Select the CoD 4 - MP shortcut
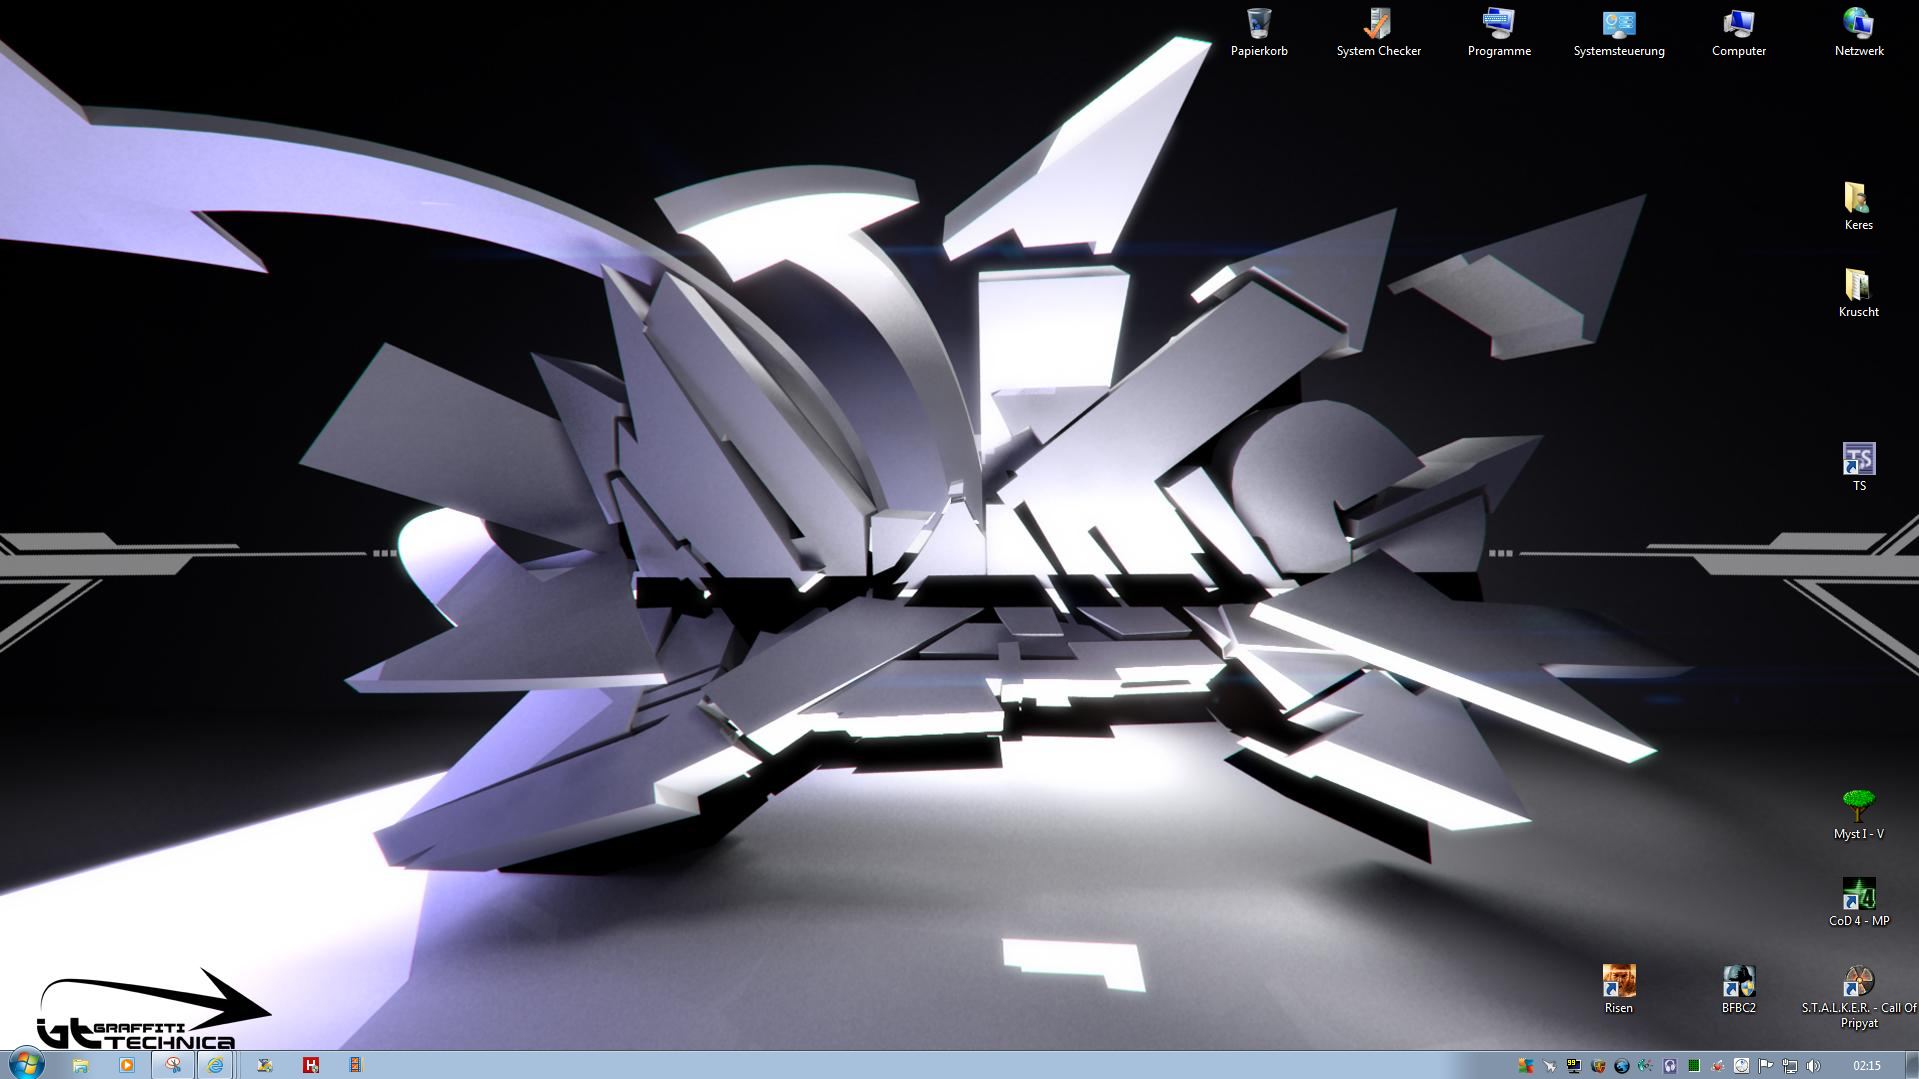 point(1859,903)
